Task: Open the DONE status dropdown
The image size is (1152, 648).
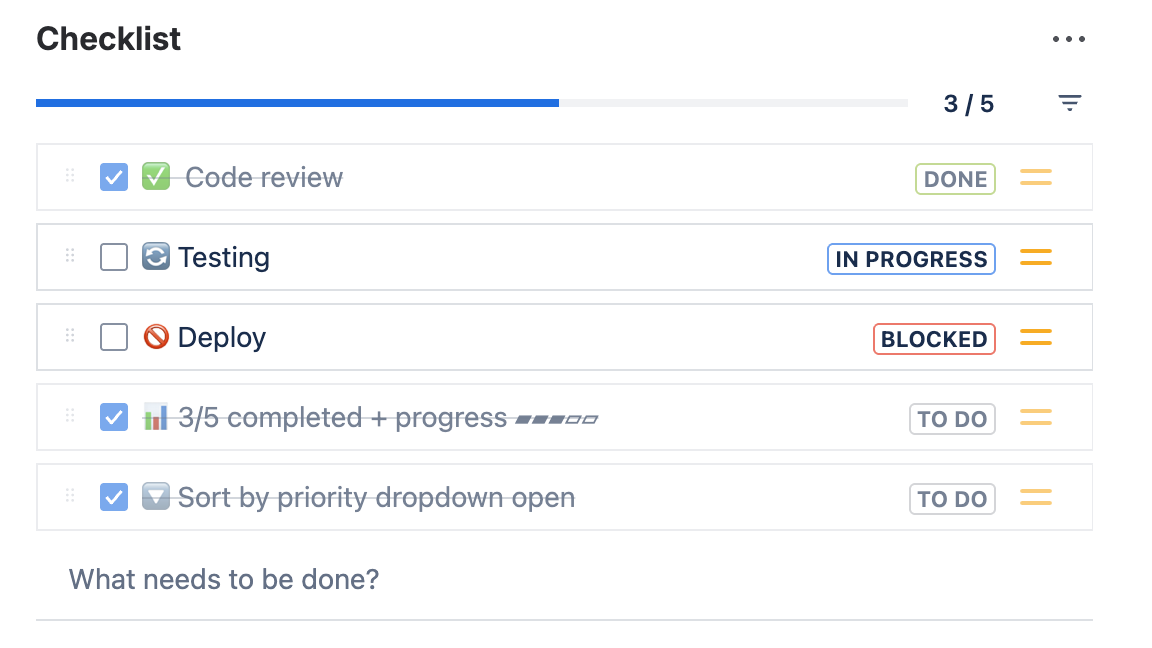Action: click(955, 179)
